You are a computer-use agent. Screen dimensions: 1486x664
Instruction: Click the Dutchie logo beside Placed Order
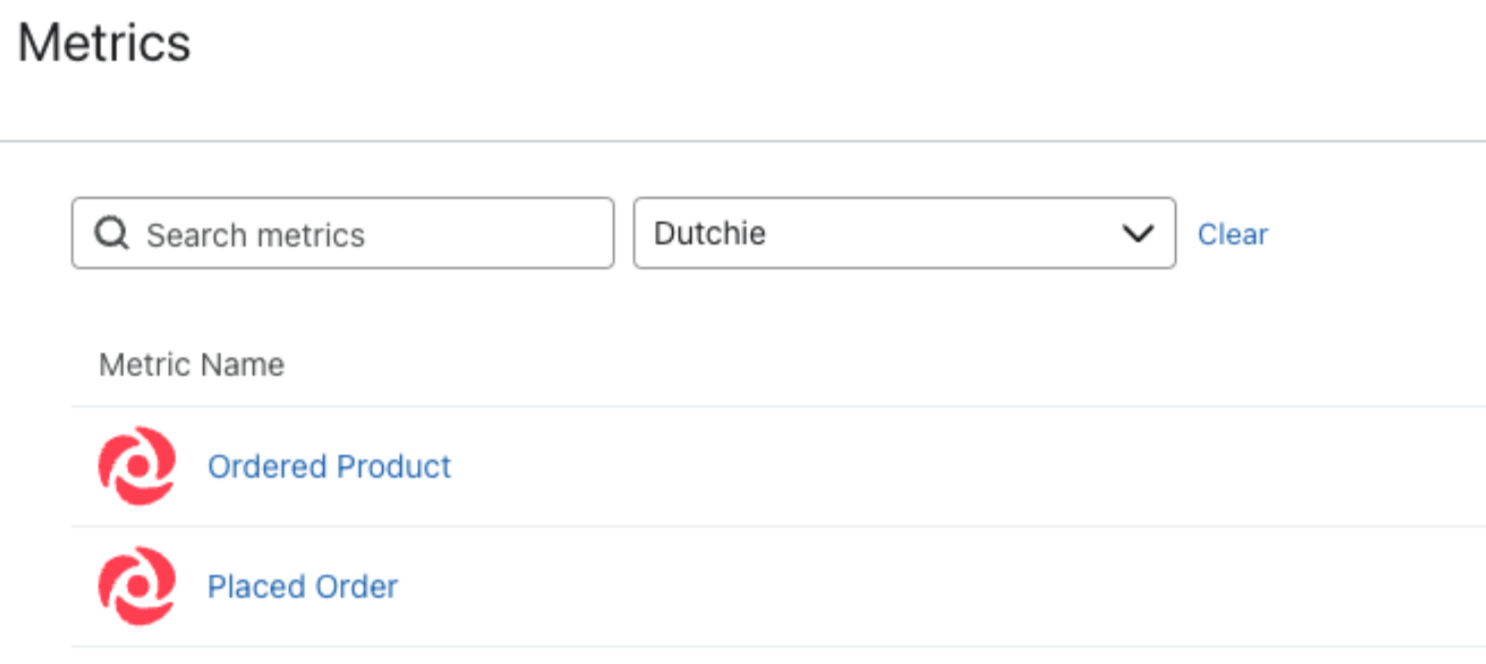tap(137, 586)
